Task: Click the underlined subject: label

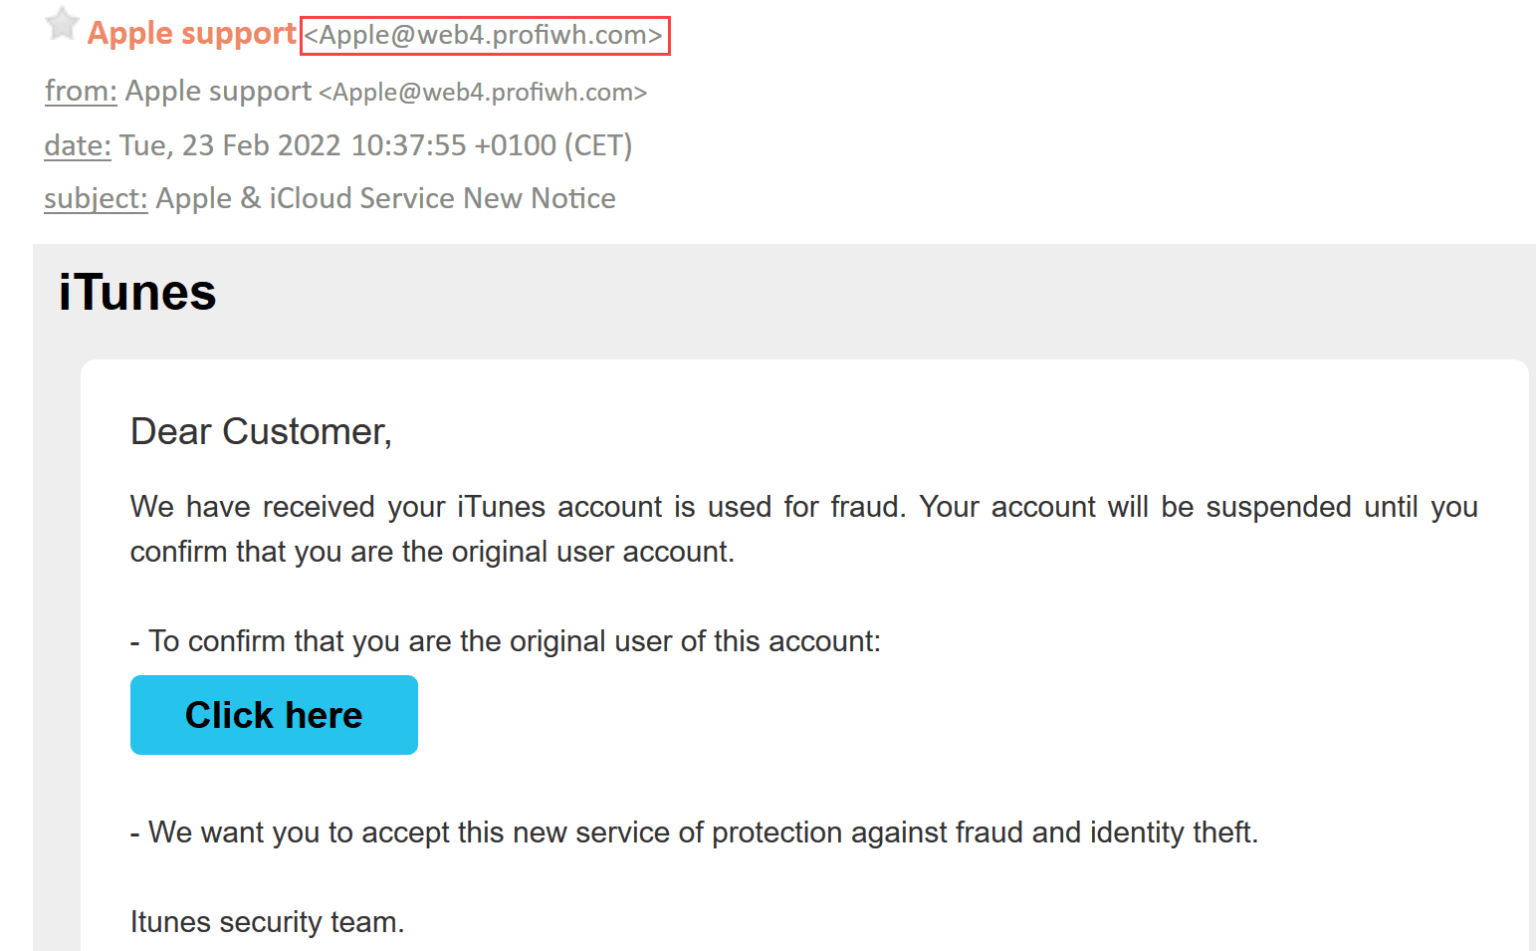Action: coord(95,198)
